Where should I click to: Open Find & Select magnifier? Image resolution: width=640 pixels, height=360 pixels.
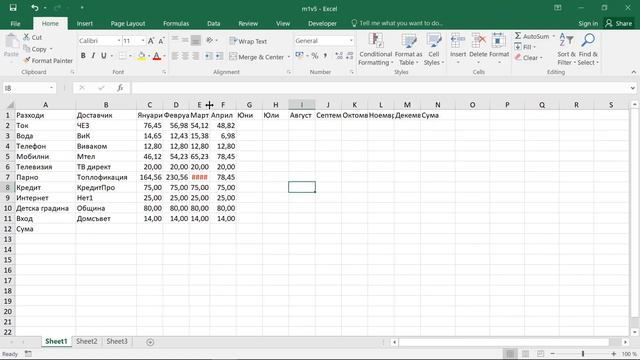(588, 49)
